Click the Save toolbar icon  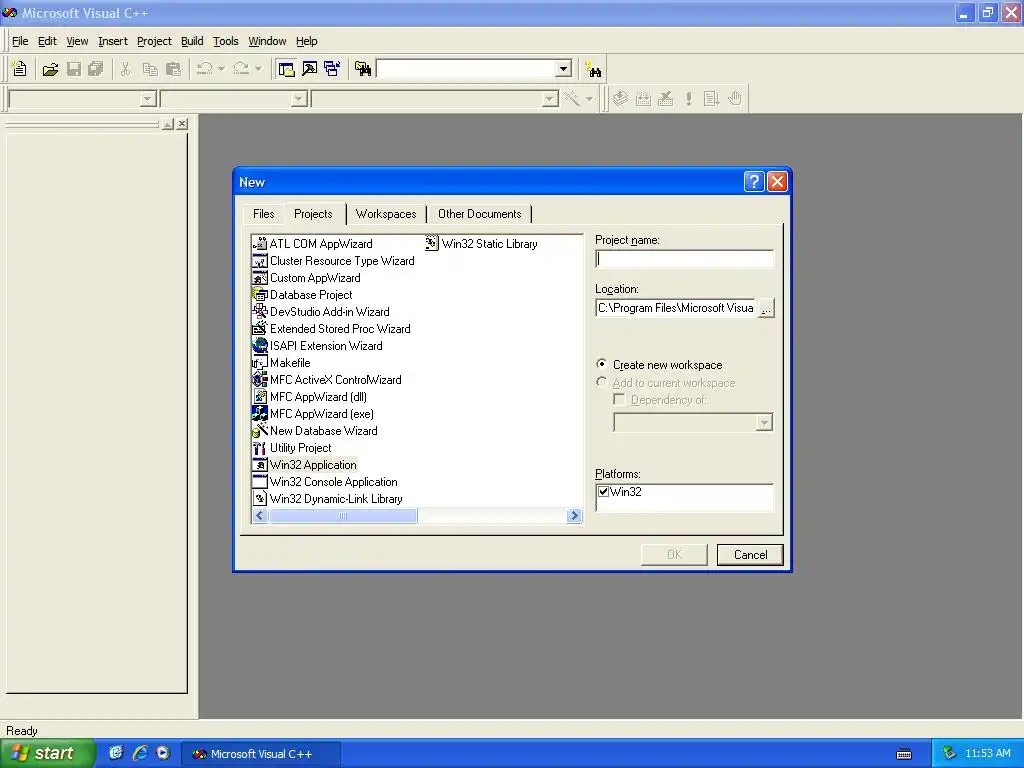click(x=74, y=69)
